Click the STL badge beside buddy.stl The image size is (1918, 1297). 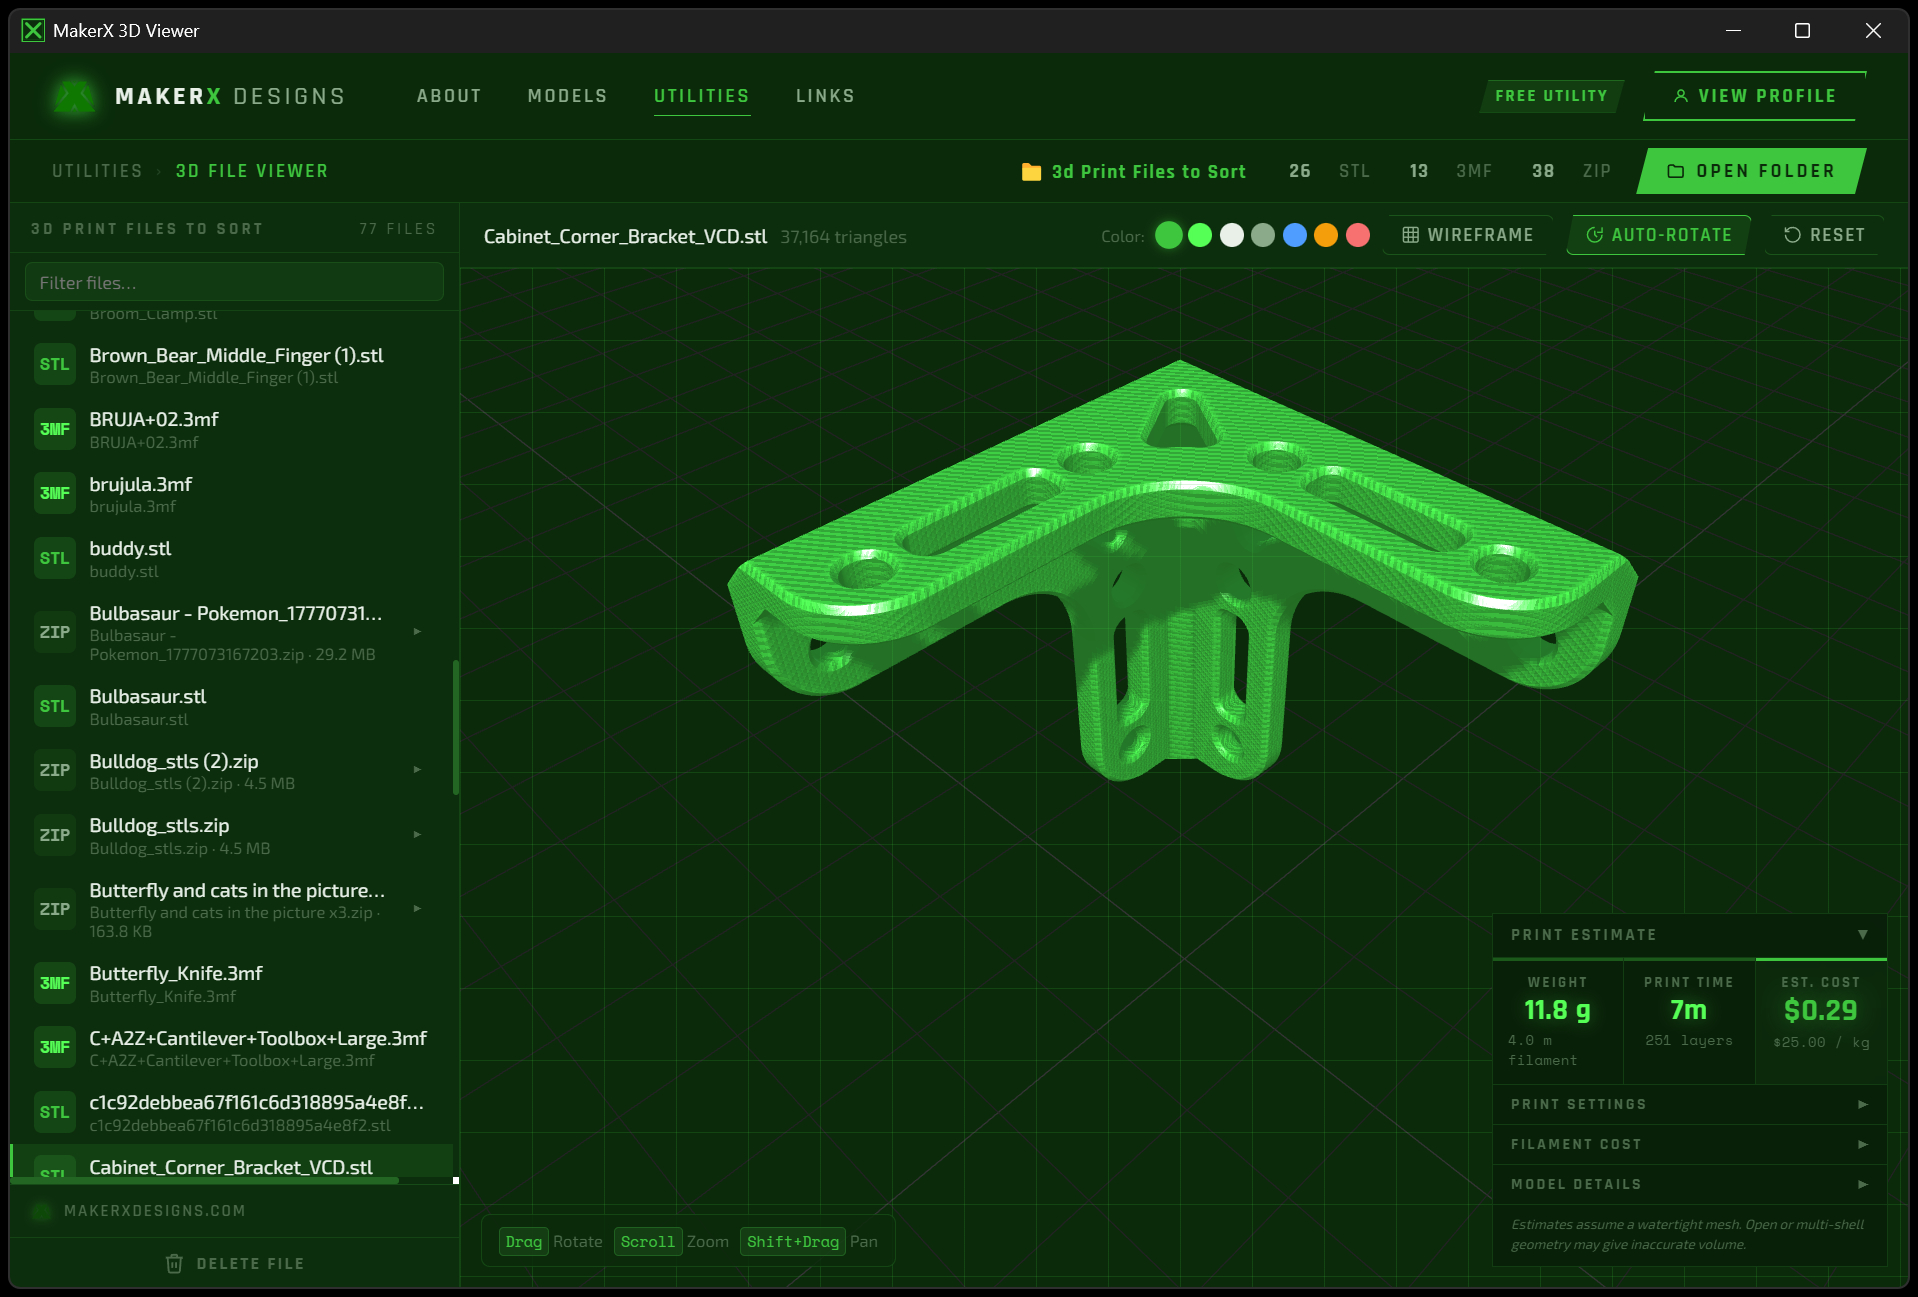[x=55, y=558]
